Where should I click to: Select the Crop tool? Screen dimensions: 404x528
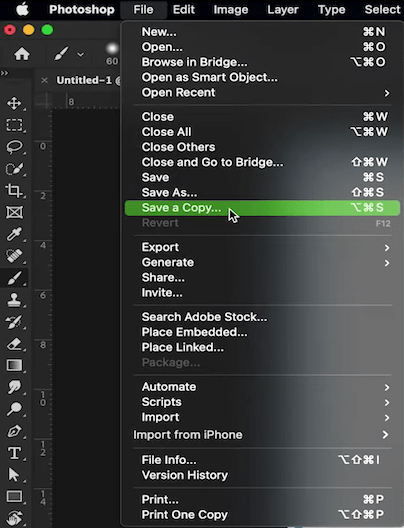[x=14, y=191]
